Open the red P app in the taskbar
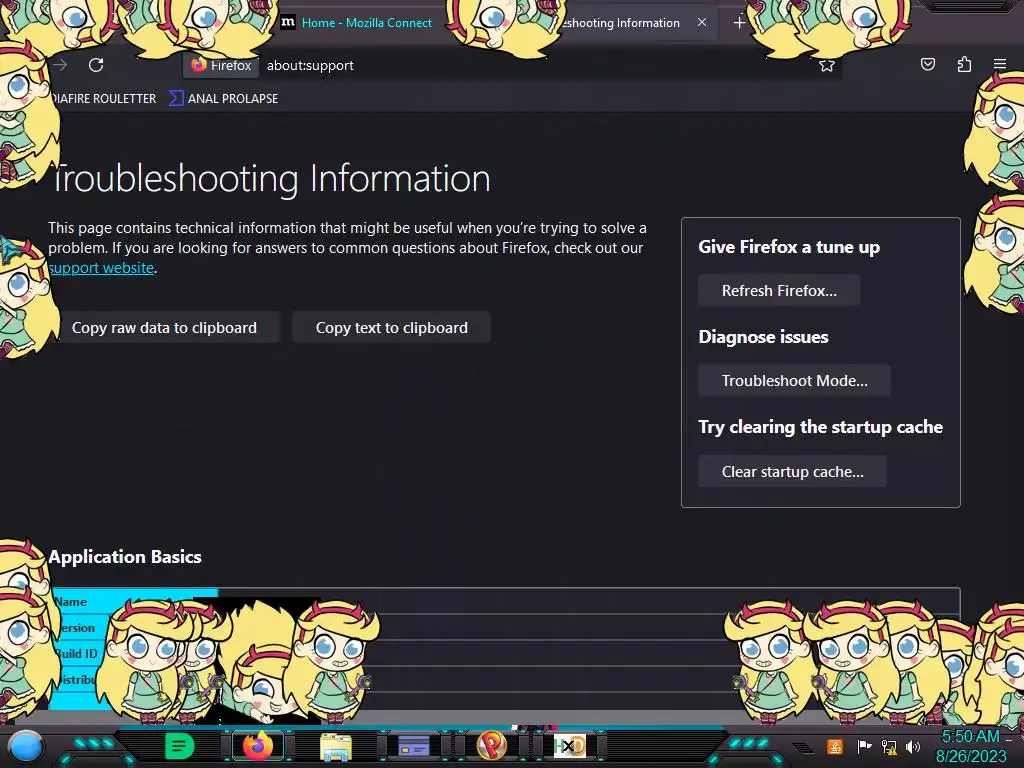The width and height of the screenshot is (1024, 768). coord(492,745)
